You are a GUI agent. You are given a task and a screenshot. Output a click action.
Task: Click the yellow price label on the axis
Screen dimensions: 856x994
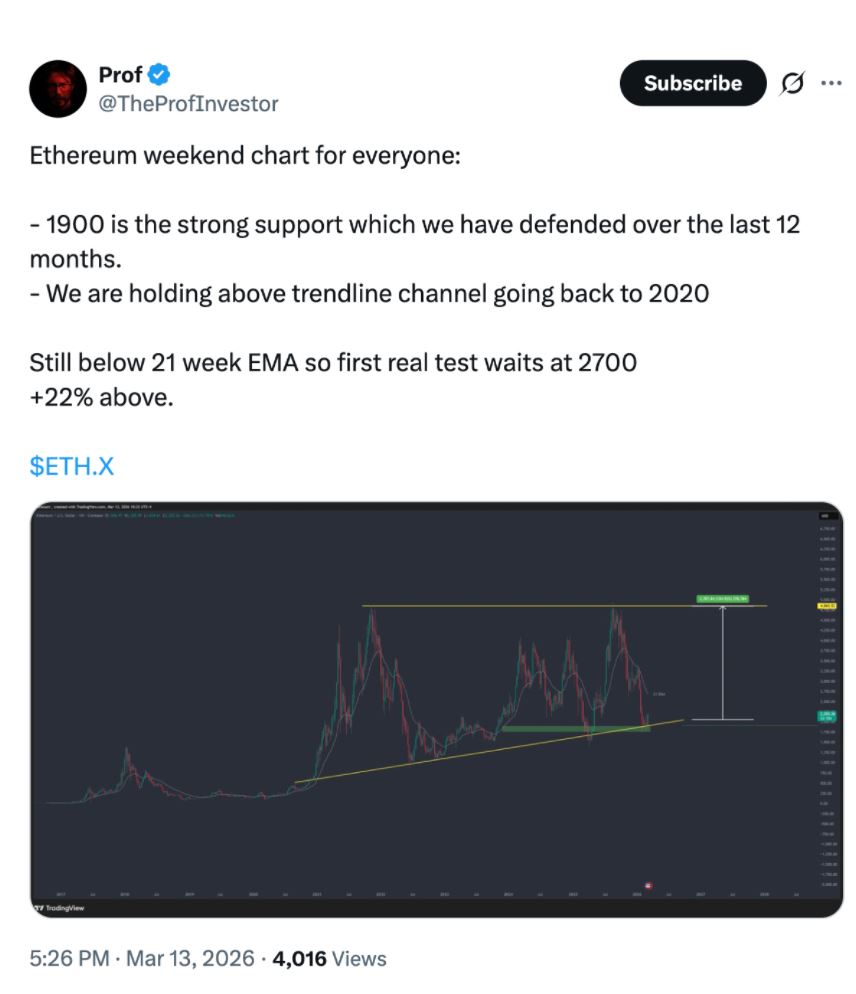[x=827, y=606]
